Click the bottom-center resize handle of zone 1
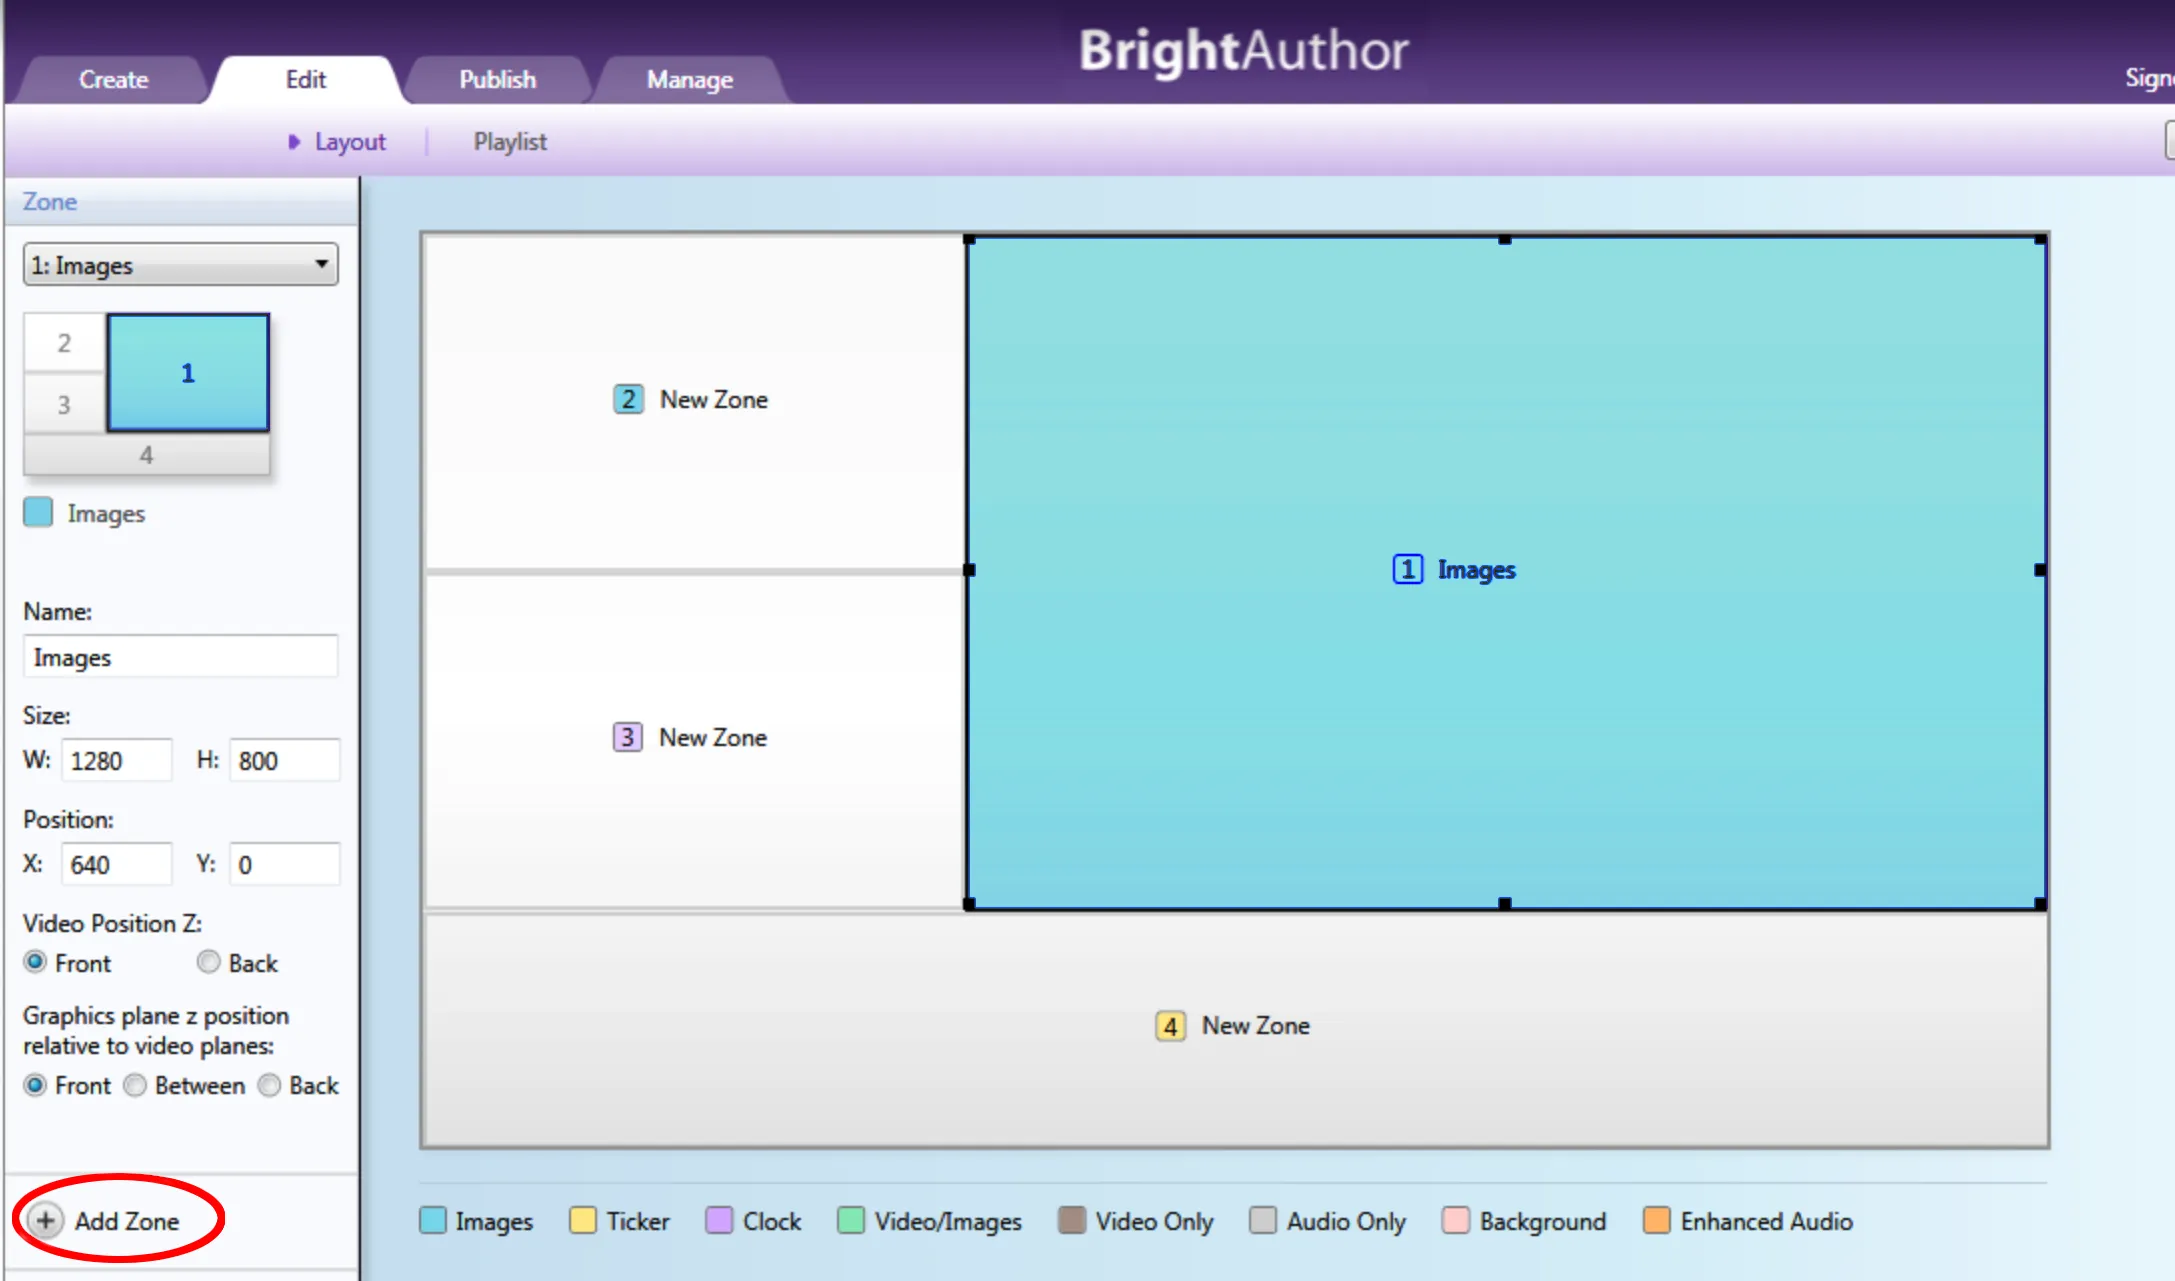Screen dimensions: 2175x1281 [1505, 904]
